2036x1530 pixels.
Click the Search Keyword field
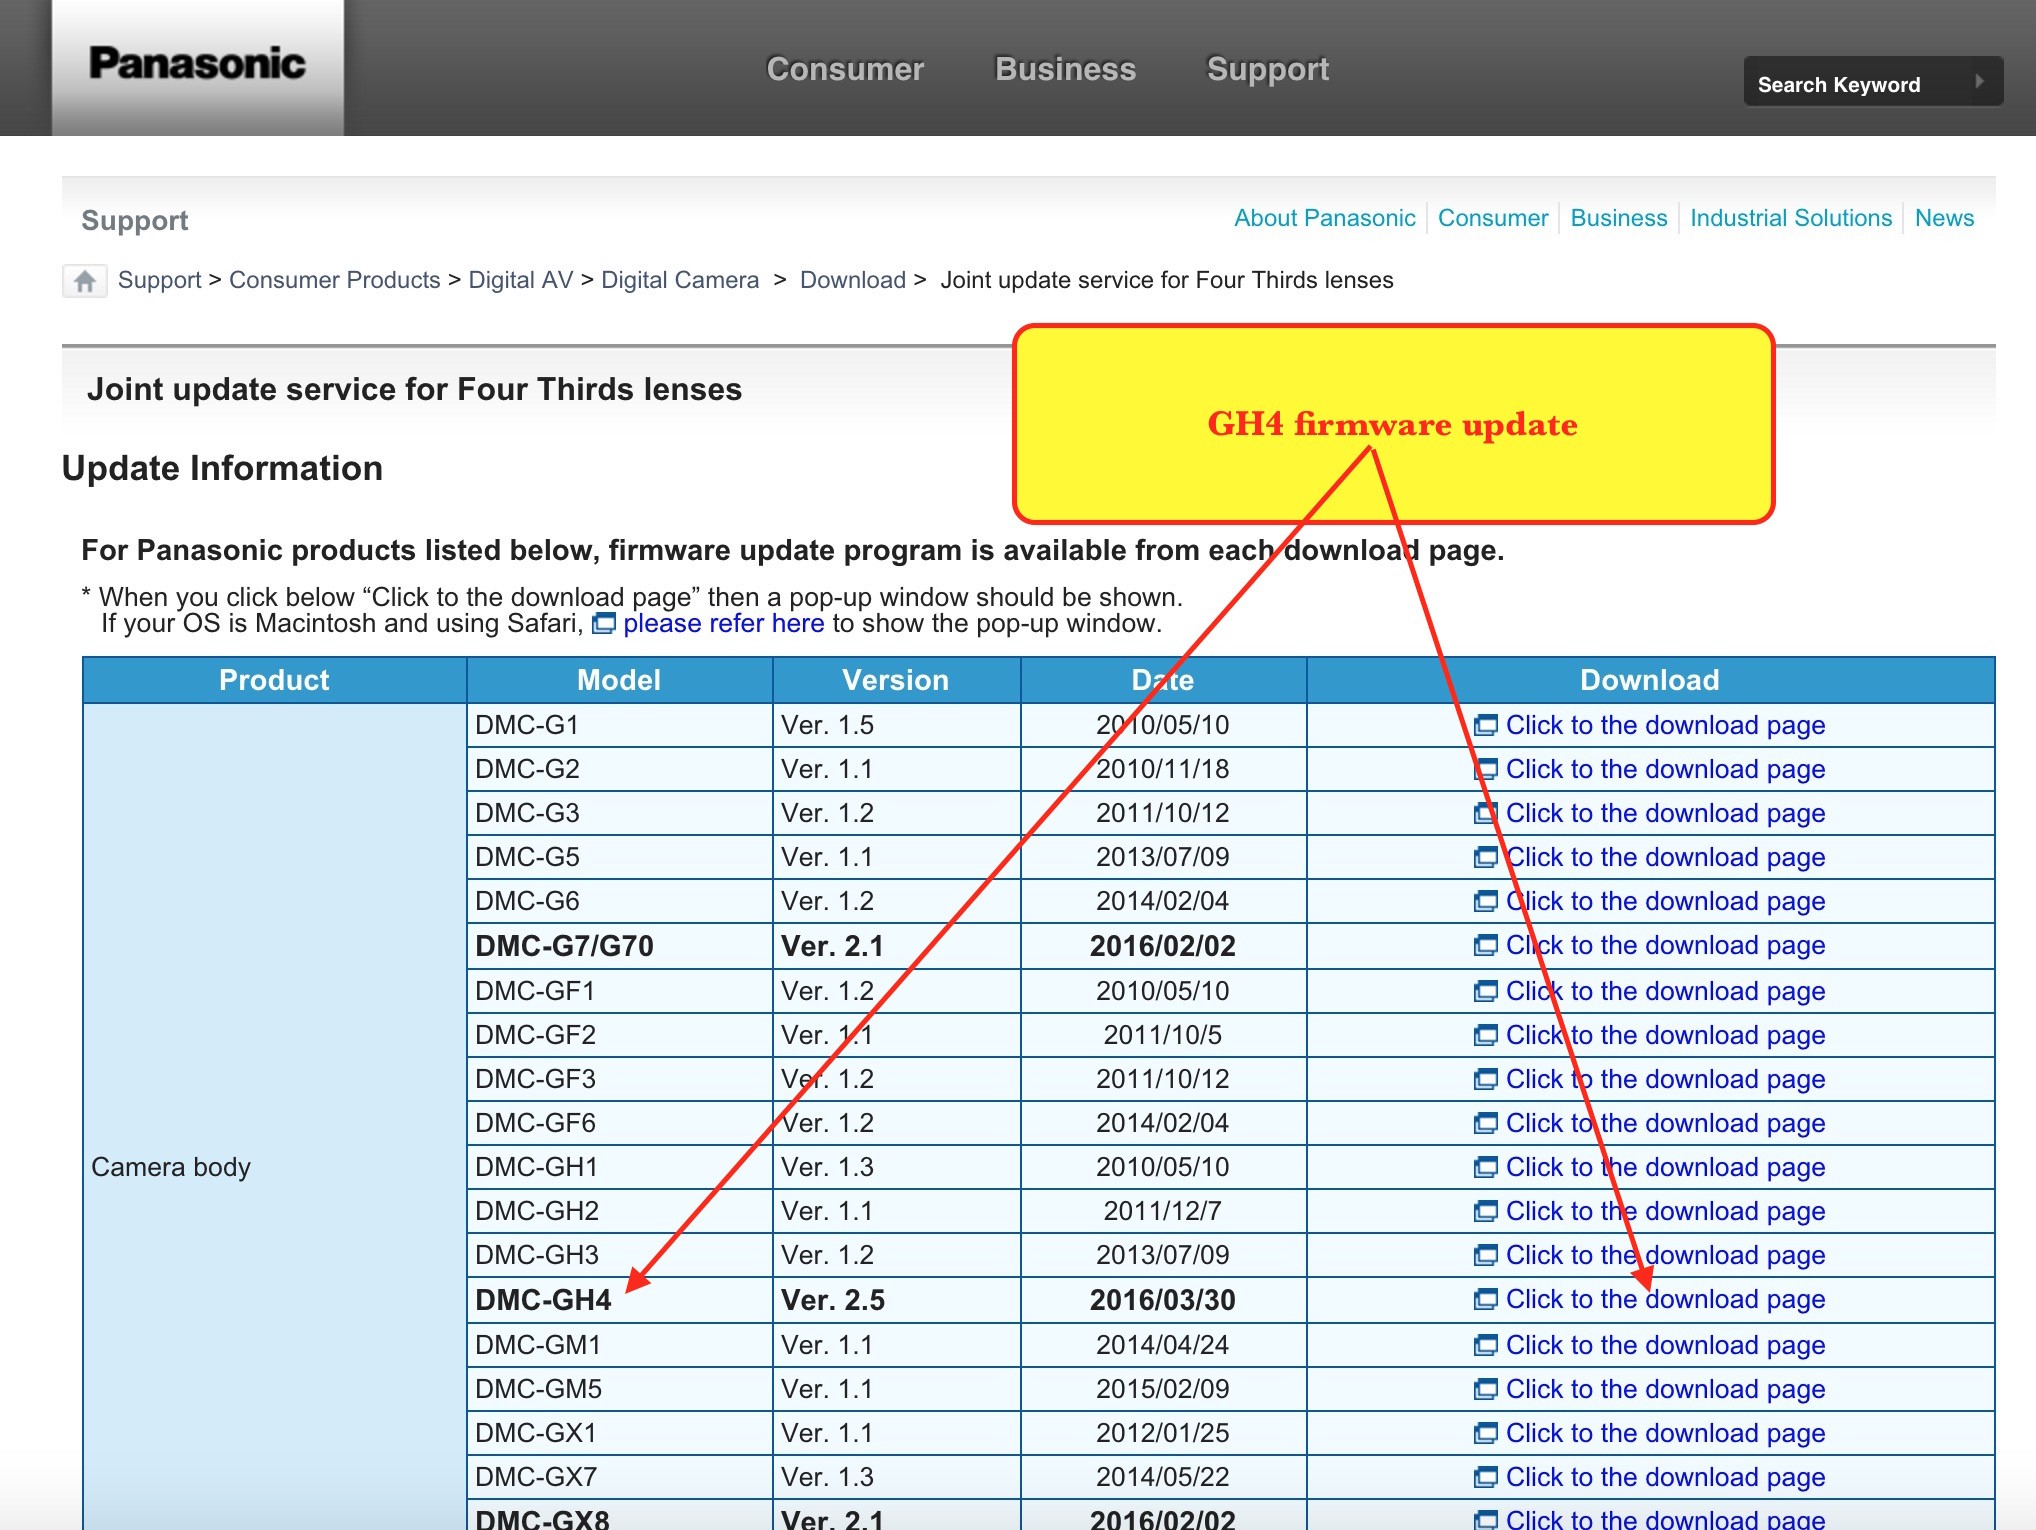(x=1873, y=82)
